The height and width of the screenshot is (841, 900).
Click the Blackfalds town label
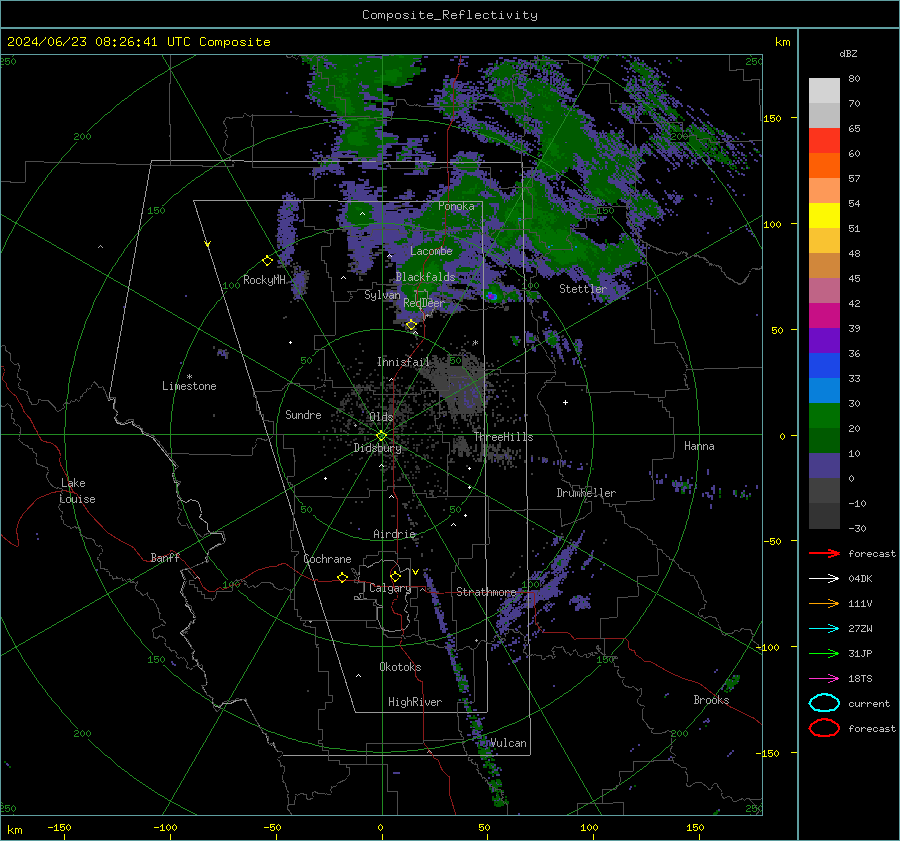pos(425,277)
